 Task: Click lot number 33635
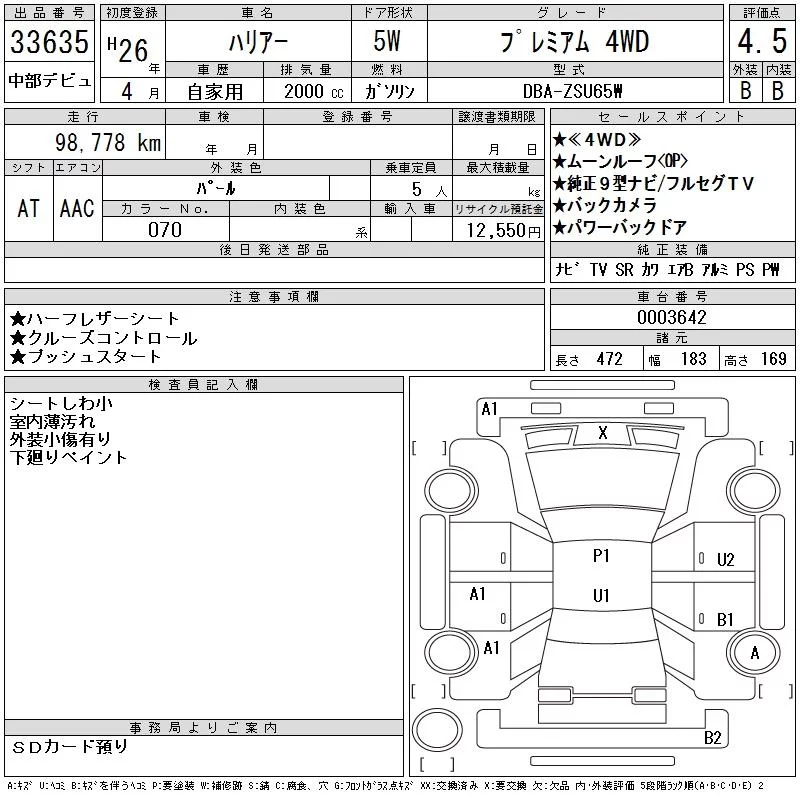pos(49,42)
